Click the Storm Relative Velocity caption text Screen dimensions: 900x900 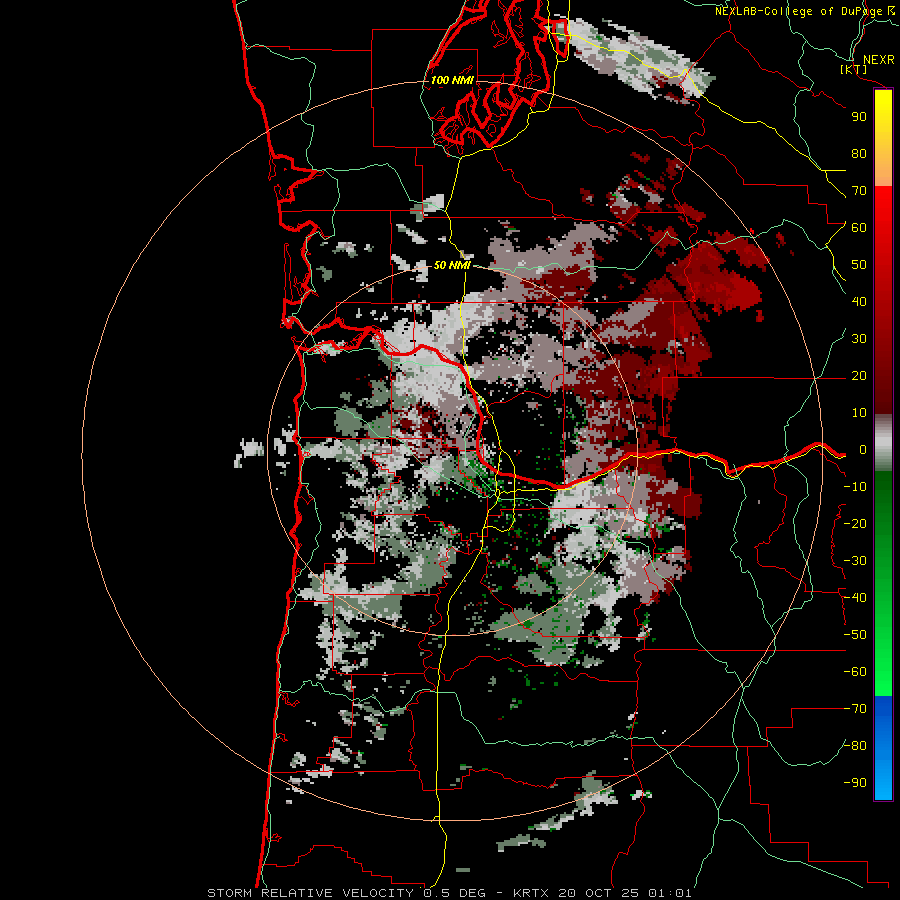[449, 893]
